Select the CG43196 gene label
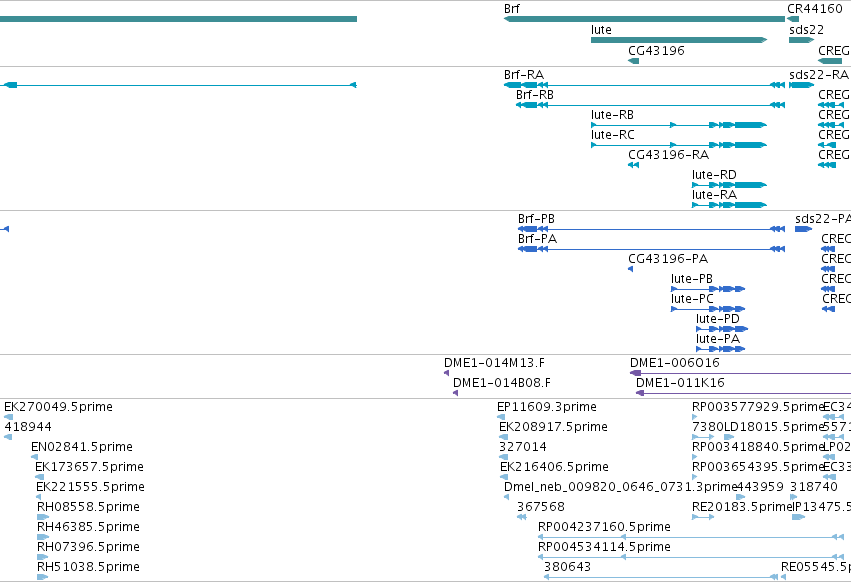 (656, 50)
